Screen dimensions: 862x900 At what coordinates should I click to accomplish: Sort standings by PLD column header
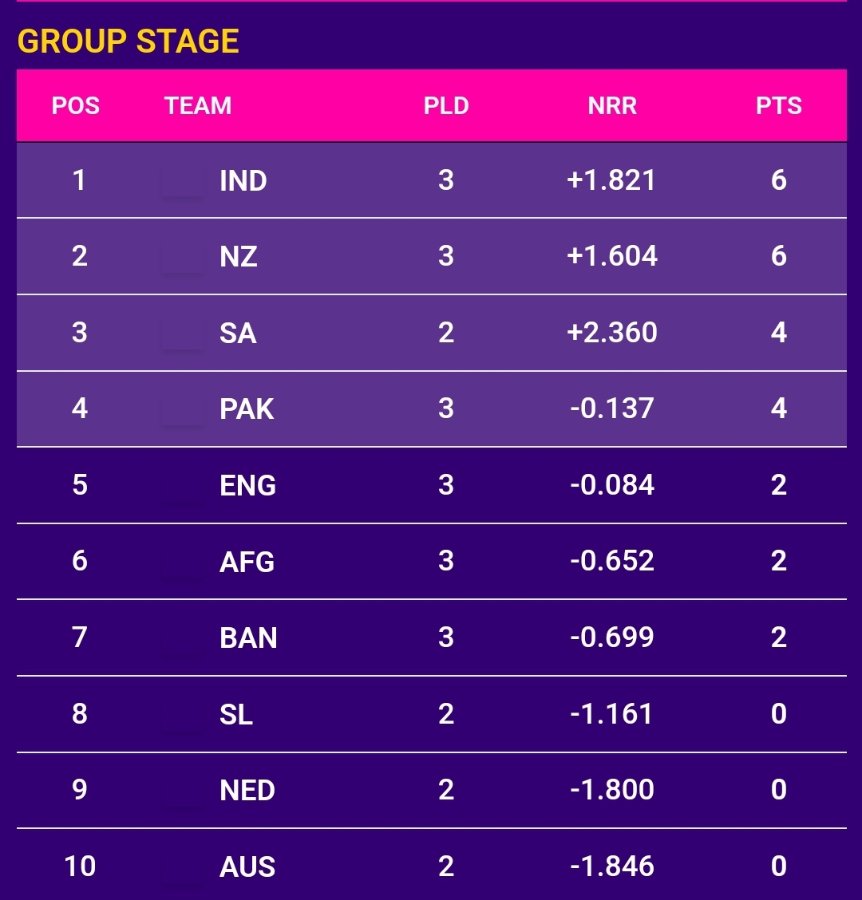[446, 106]
